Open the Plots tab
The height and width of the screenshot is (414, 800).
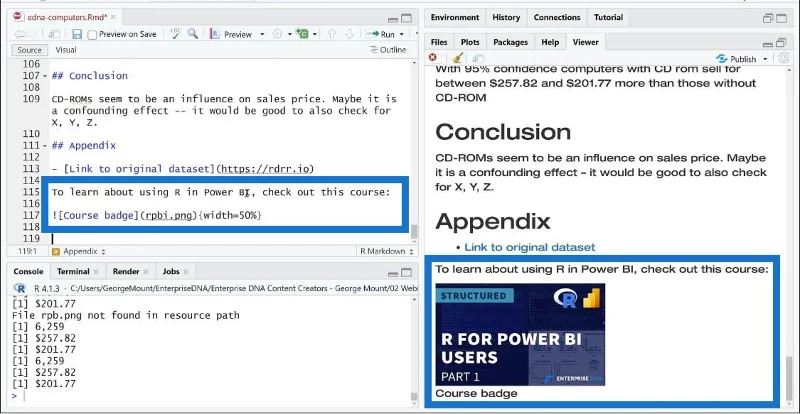(470, 42)
